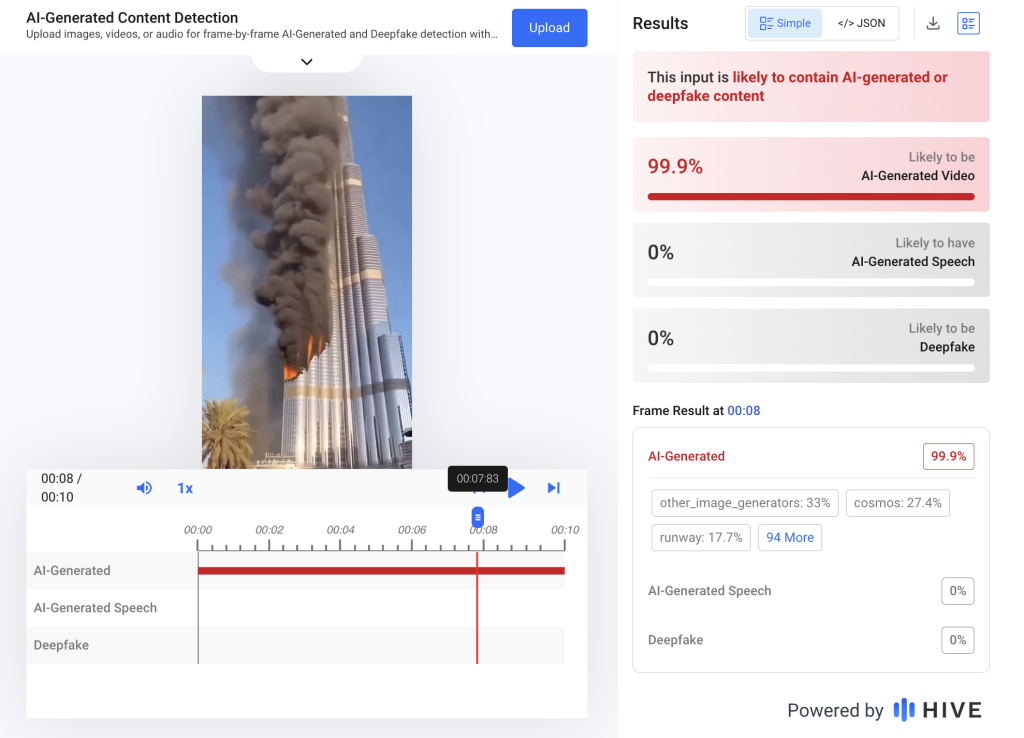Change the 1x playback speed
This screenshot has width=1024, height=738.
coord(185,488)
